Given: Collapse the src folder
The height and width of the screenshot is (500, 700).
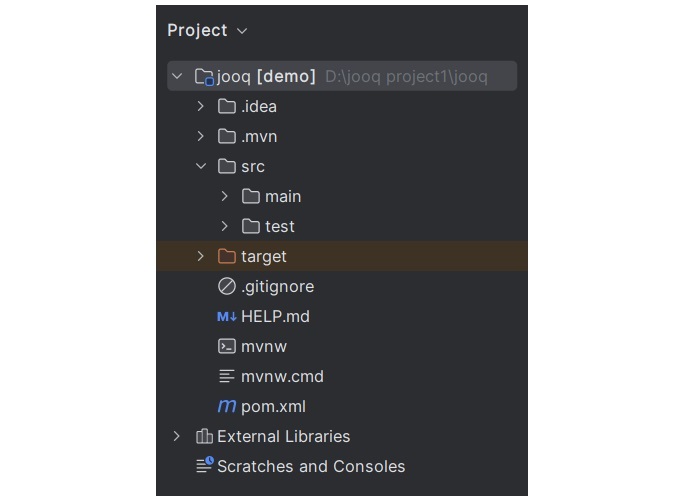Looking at the screenshot, I should tap(201, 166).
